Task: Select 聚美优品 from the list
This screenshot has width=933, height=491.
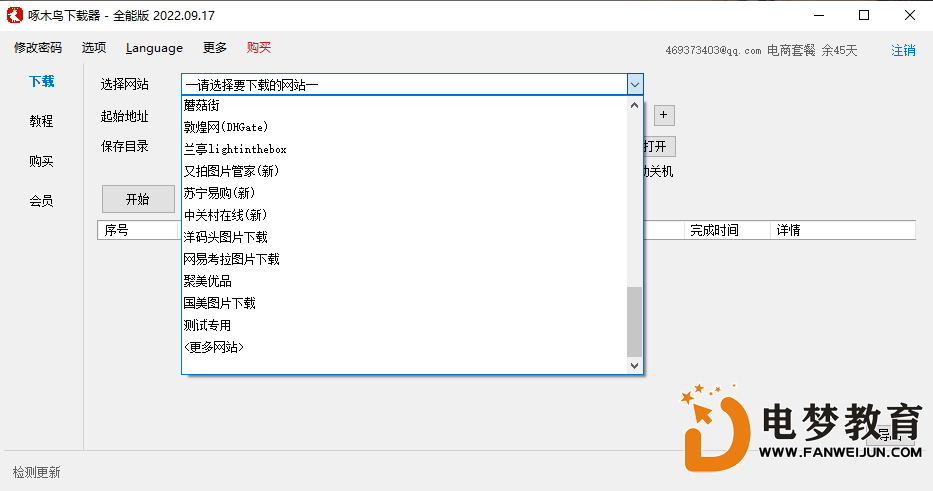Action: click(x=405, y=281)
